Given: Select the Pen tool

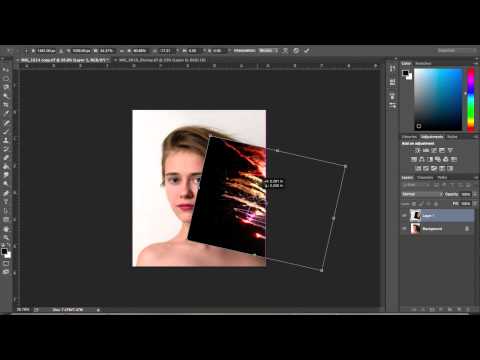Looking at the screenshot, I should [6, 193].
